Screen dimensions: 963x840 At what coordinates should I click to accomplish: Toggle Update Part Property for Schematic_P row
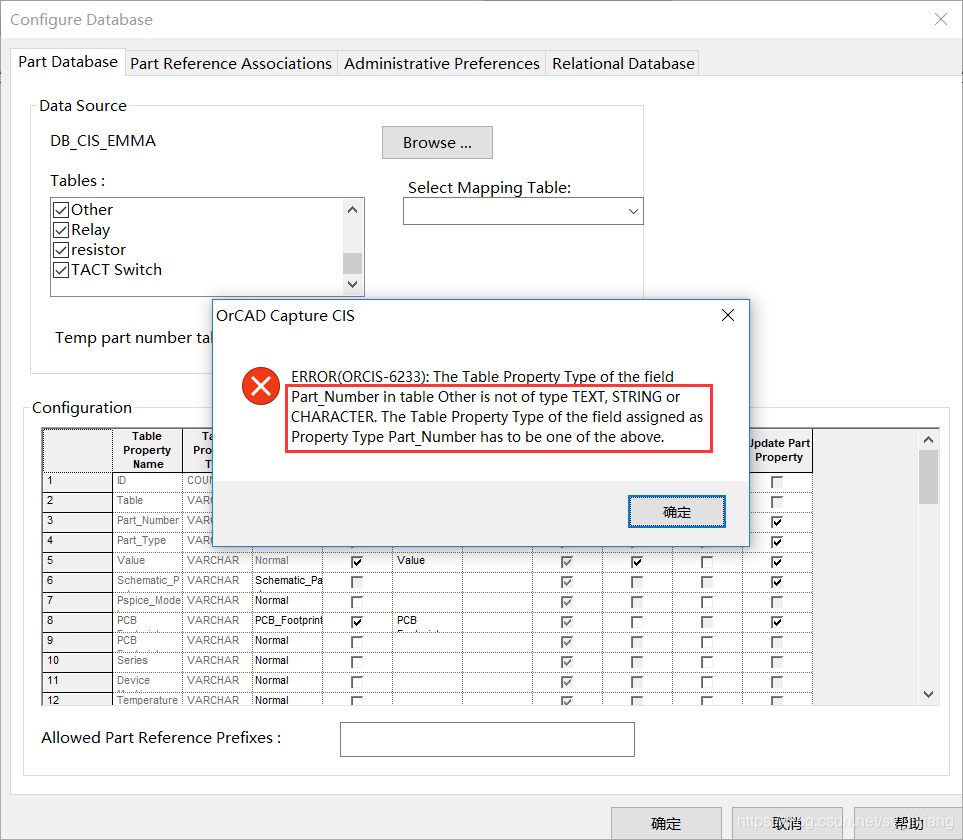777,582
